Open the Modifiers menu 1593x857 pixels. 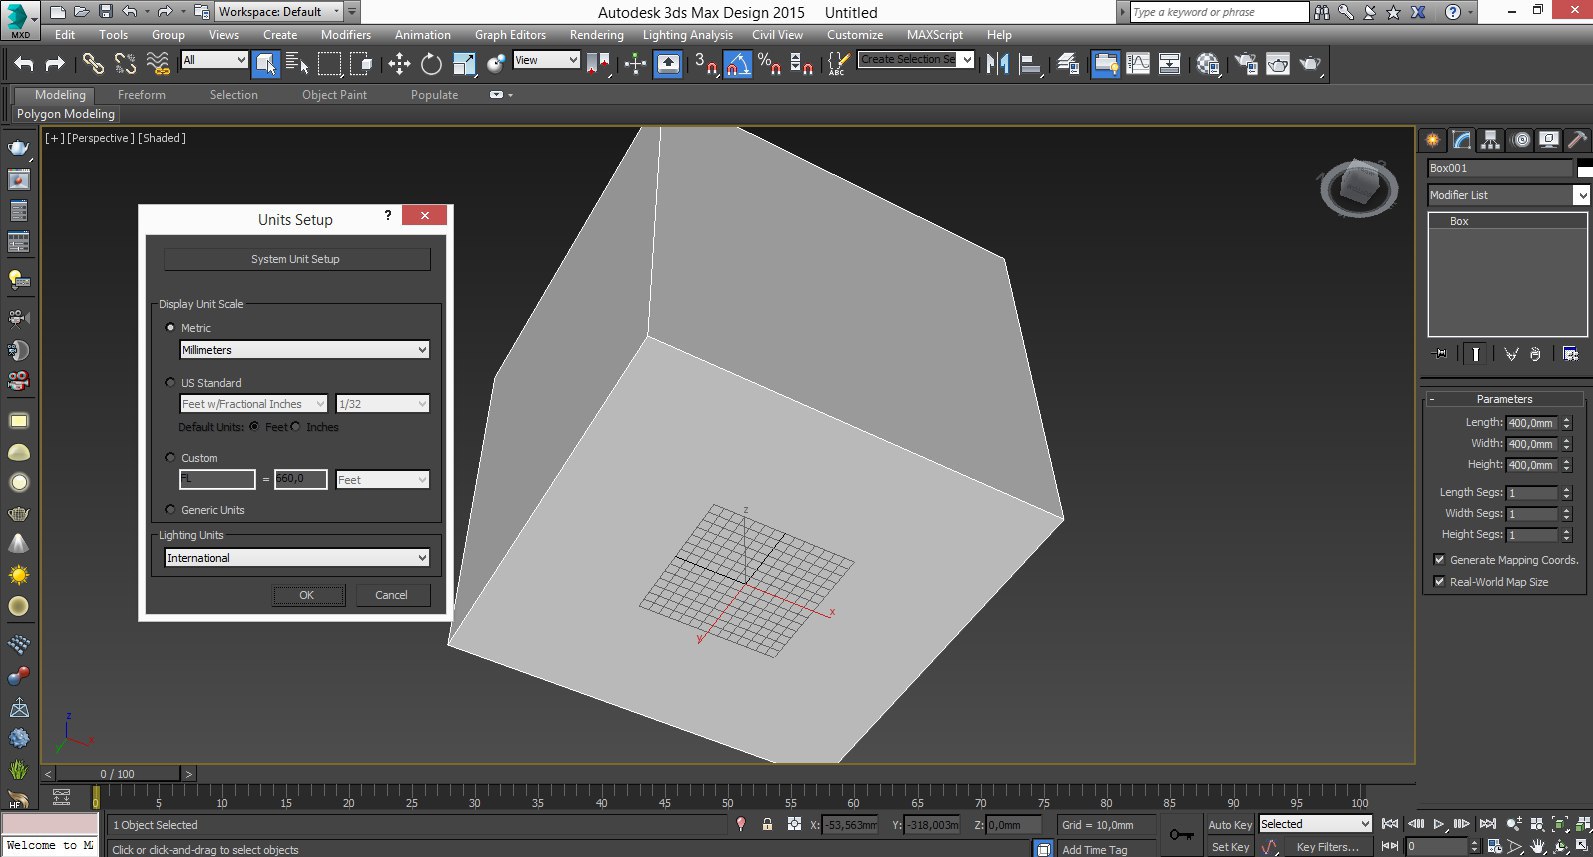click(x=346, y=35)
